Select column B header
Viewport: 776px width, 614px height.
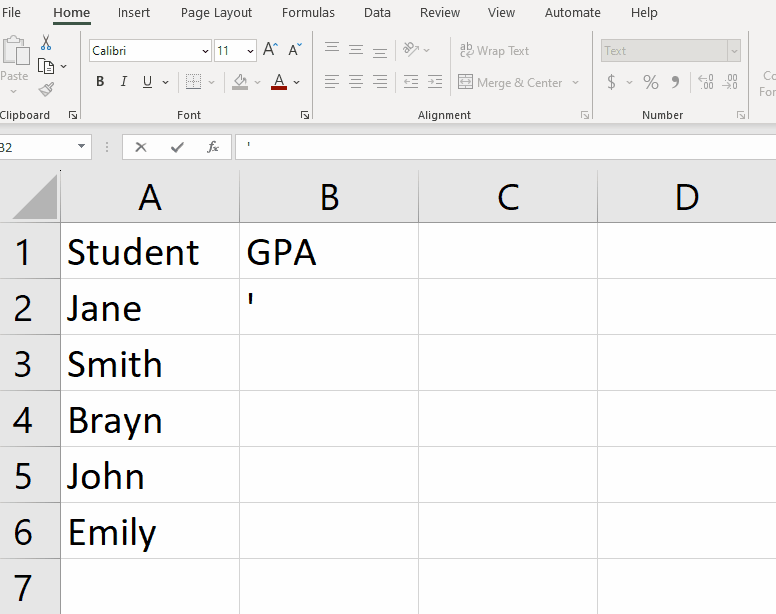tap(329, 197)
